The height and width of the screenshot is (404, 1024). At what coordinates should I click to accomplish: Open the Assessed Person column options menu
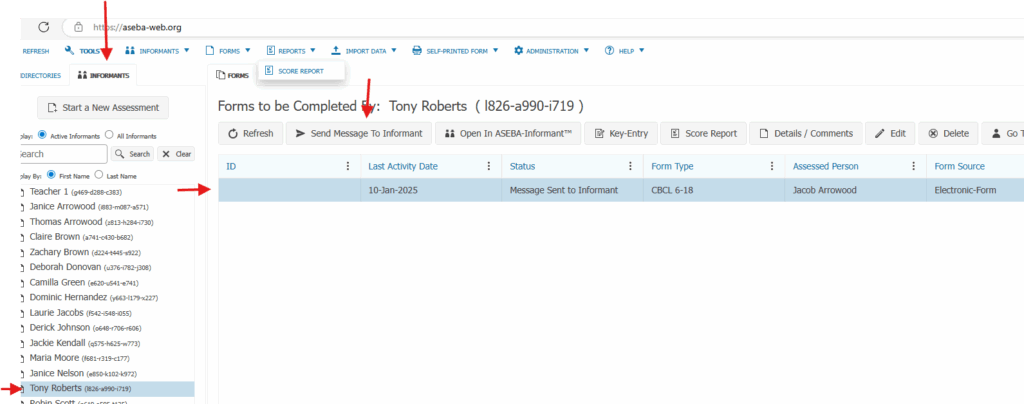[914, 166]
